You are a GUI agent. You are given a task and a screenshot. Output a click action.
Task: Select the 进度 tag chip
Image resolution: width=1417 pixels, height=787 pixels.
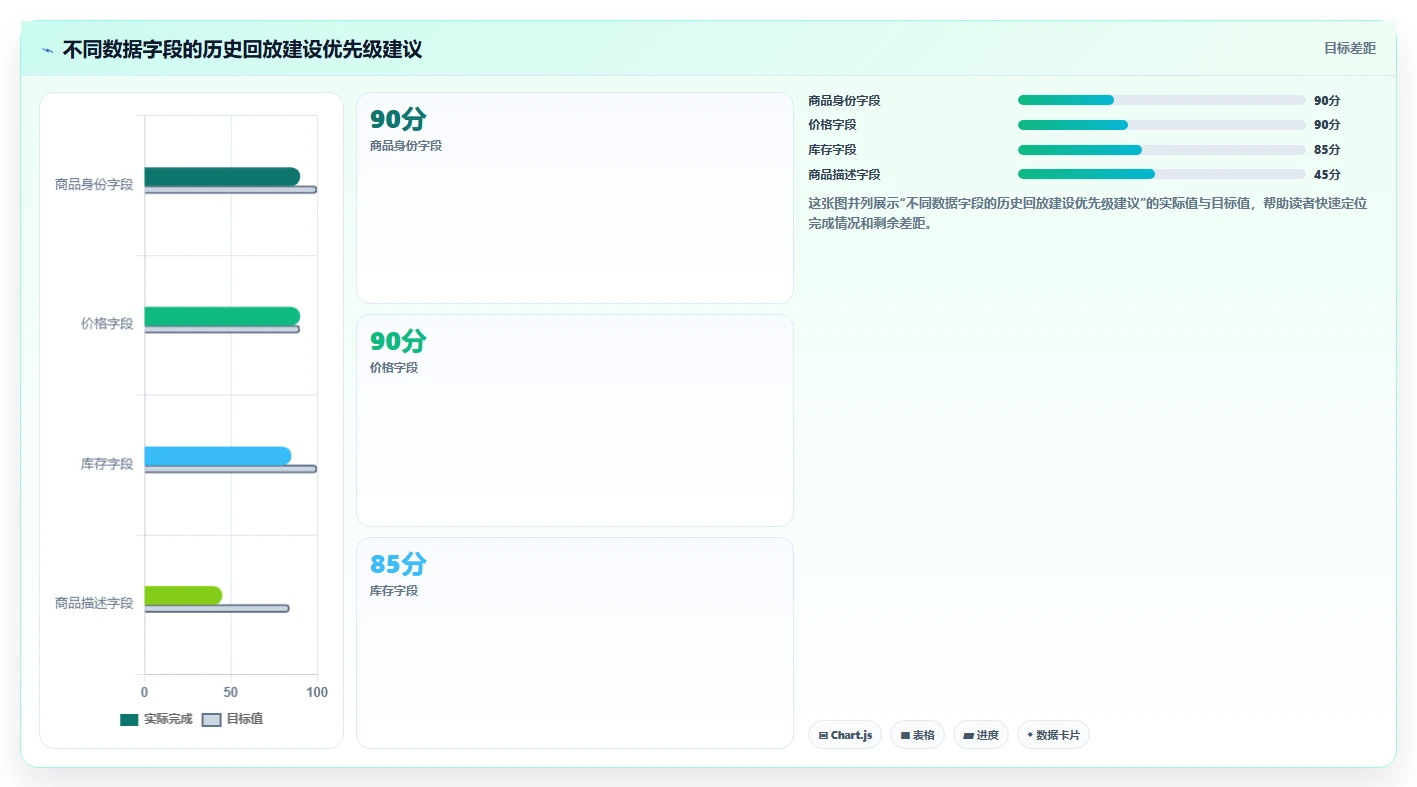981,735
